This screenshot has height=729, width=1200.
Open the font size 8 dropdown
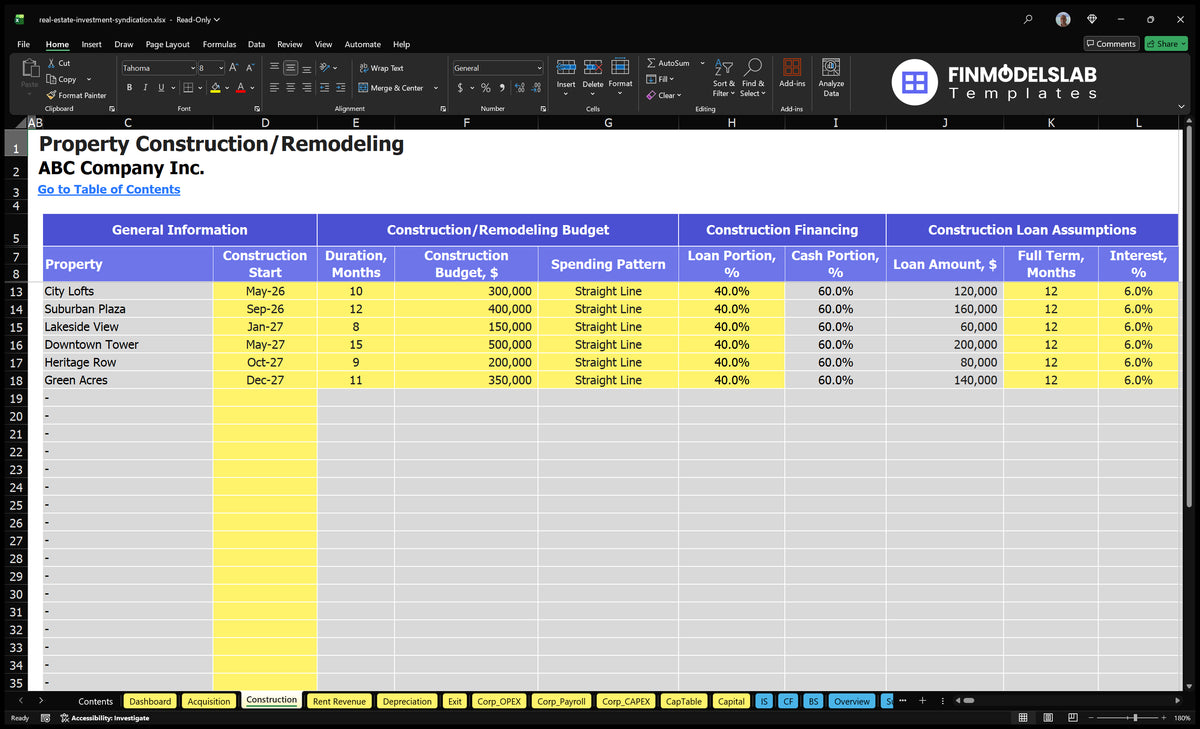(220, 68)
